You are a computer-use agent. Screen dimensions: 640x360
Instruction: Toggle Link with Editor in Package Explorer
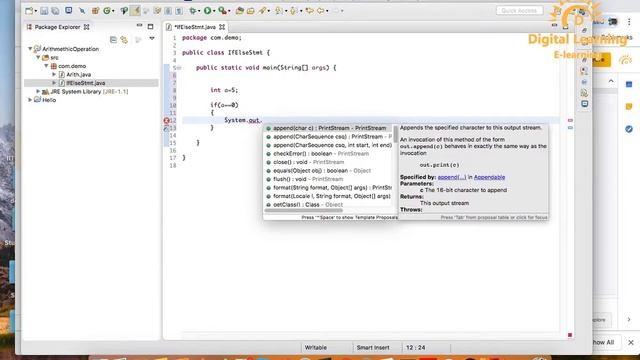(124, 39)
